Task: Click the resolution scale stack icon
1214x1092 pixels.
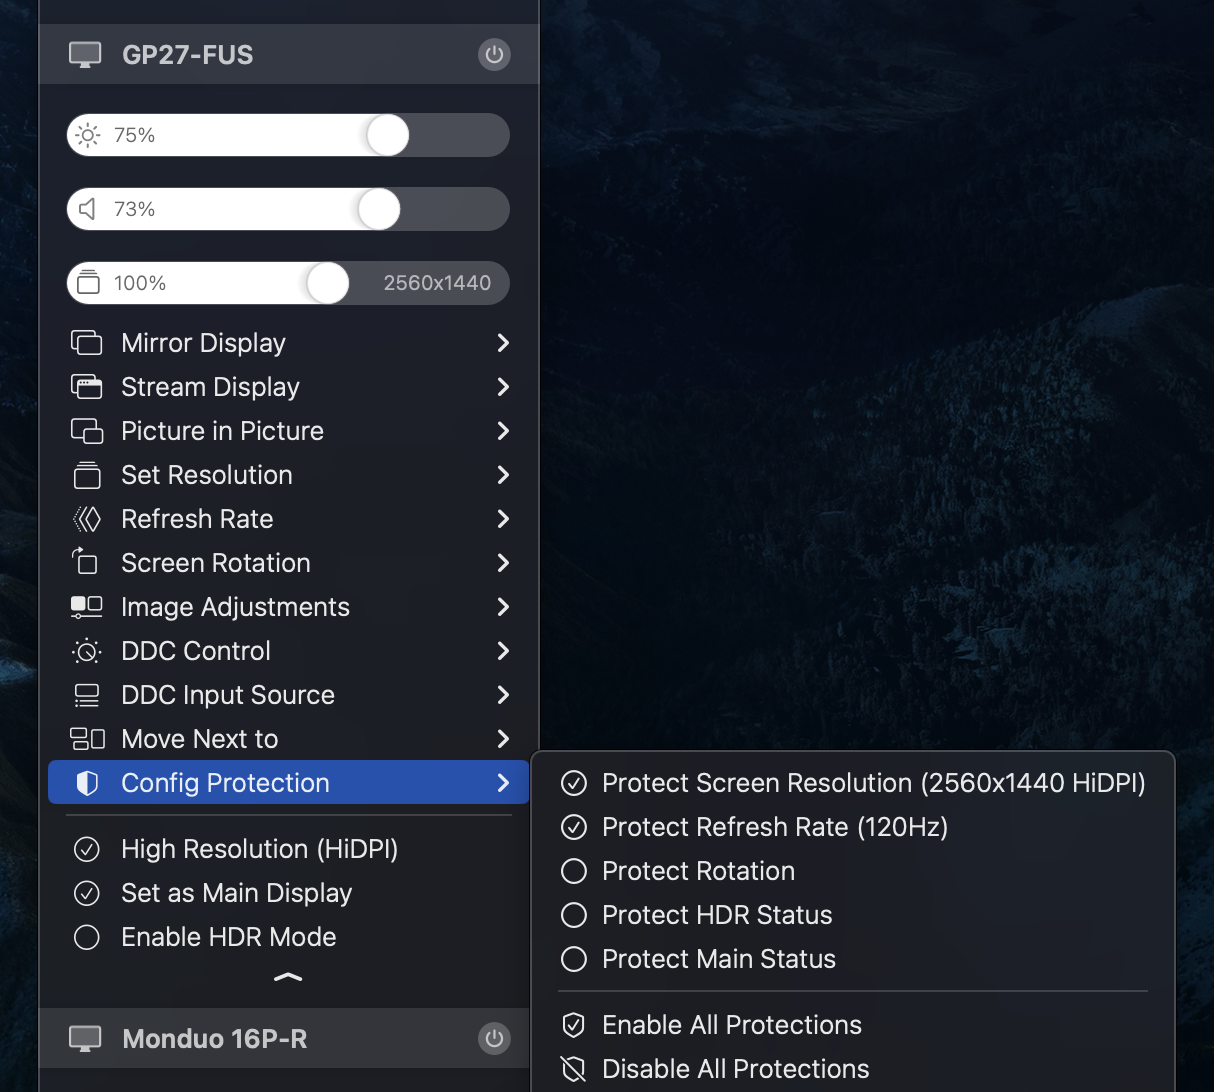Action: [88, 282]
